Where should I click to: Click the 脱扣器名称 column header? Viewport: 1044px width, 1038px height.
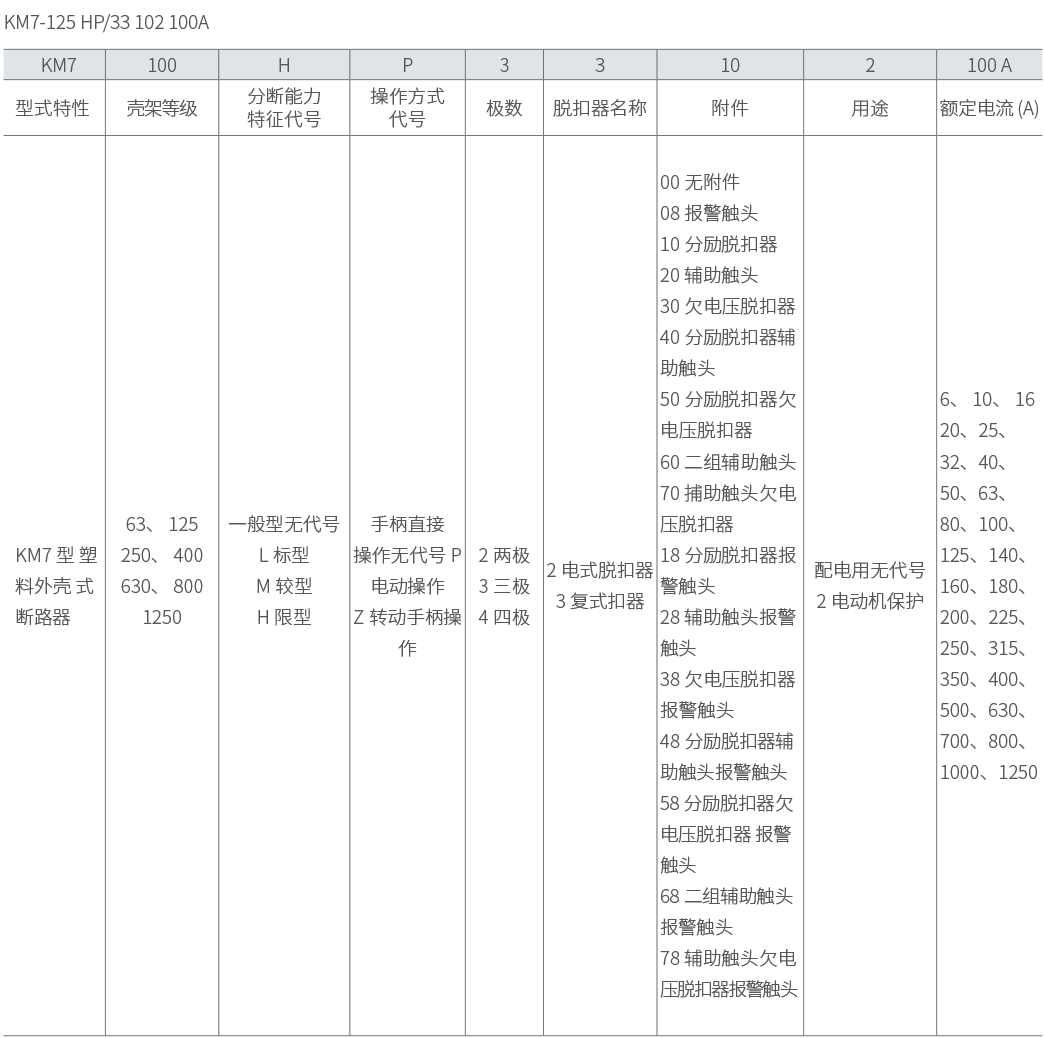click(x=600, y=109)
